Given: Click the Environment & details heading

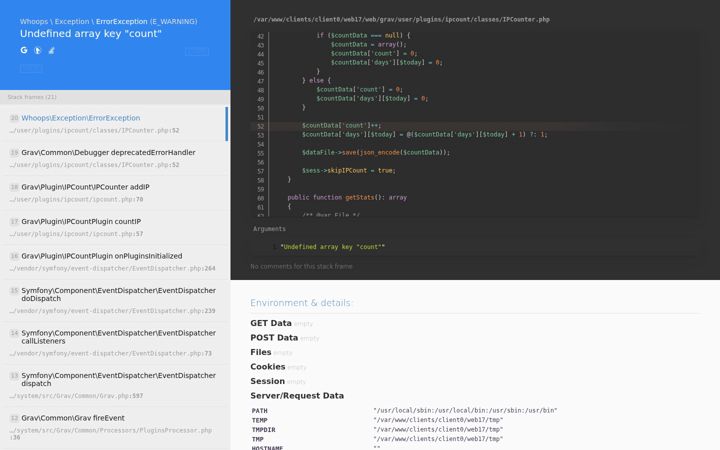Looking at the screenshot, I should (x=300, y=303).
